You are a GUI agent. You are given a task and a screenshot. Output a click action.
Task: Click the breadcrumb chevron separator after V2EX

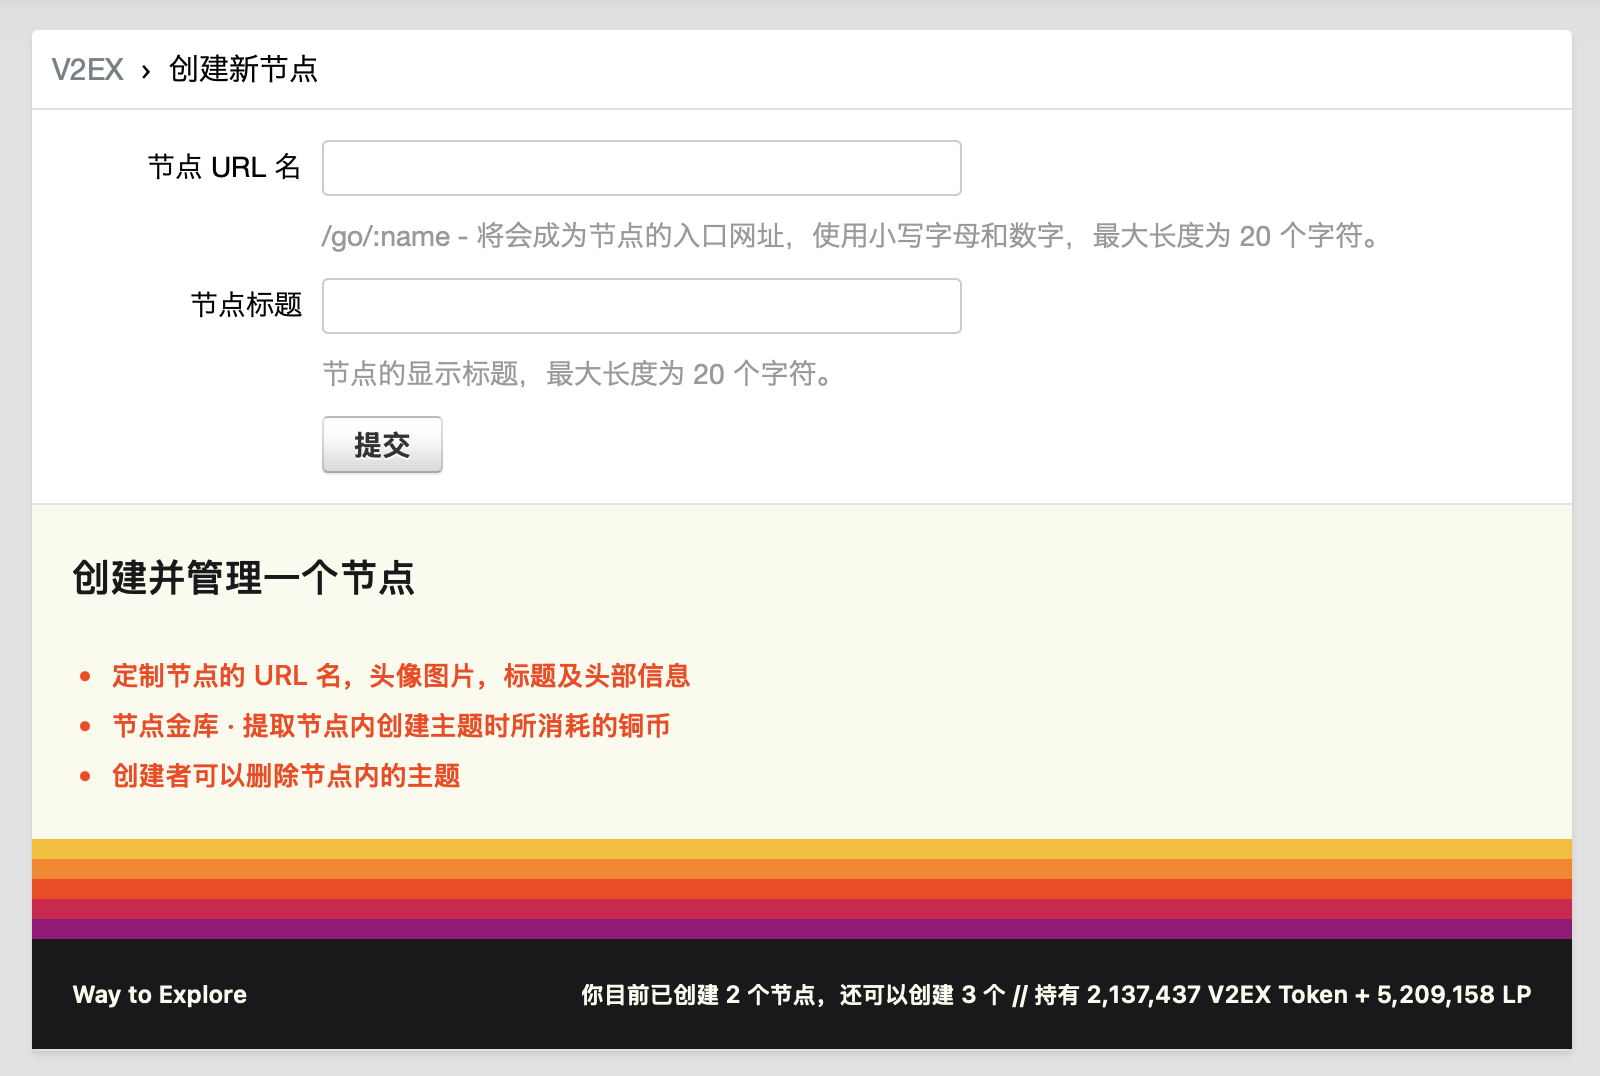146,71
